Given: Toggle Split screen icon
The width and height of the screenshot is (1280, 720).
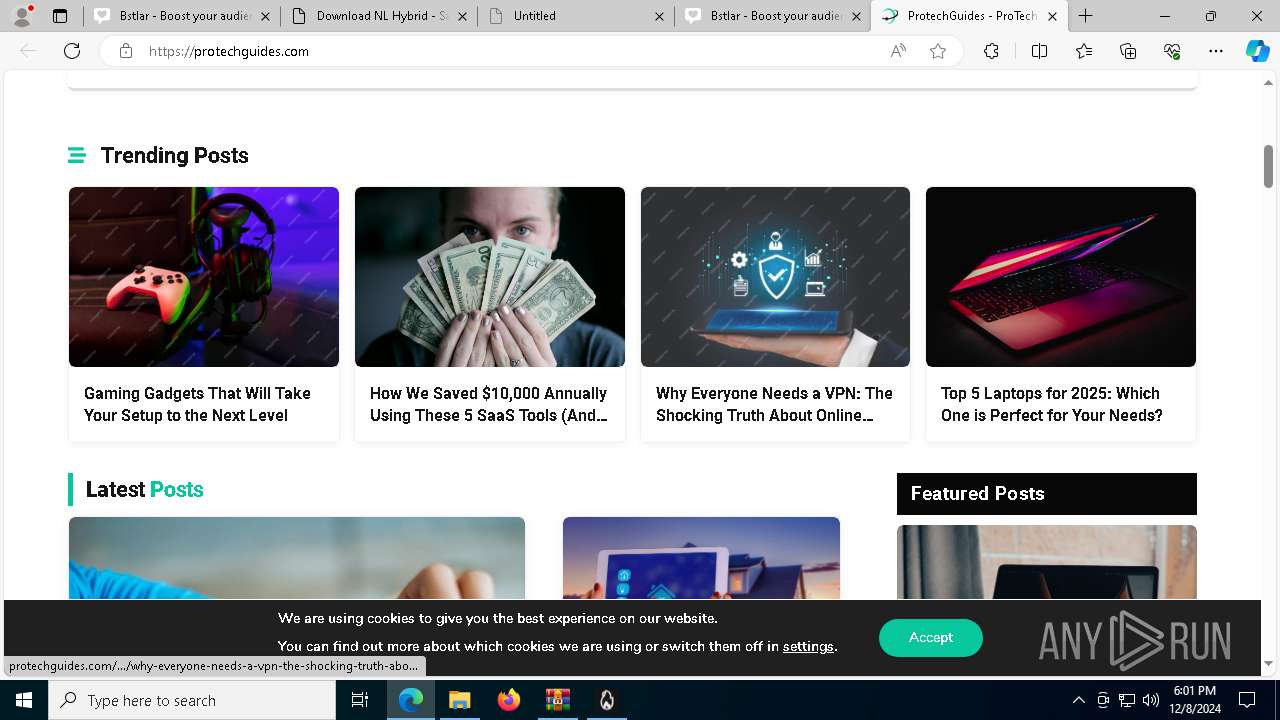Looking at the screenshot, I should 1039,51.
